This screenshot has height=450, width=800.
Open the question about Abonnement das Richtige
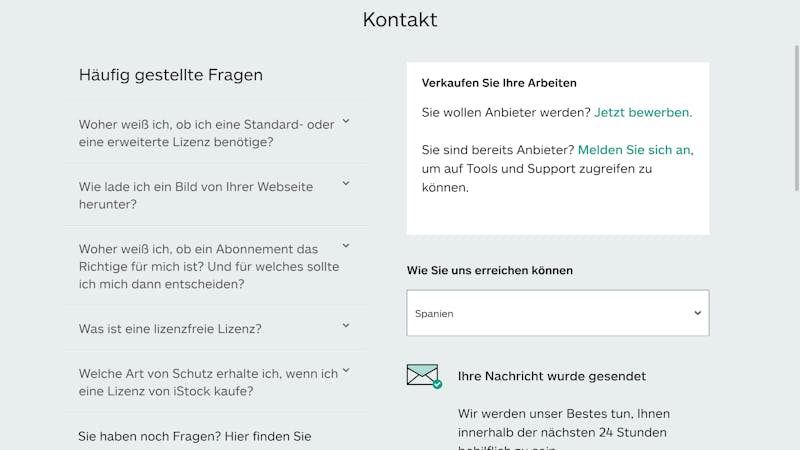[209, 266]
